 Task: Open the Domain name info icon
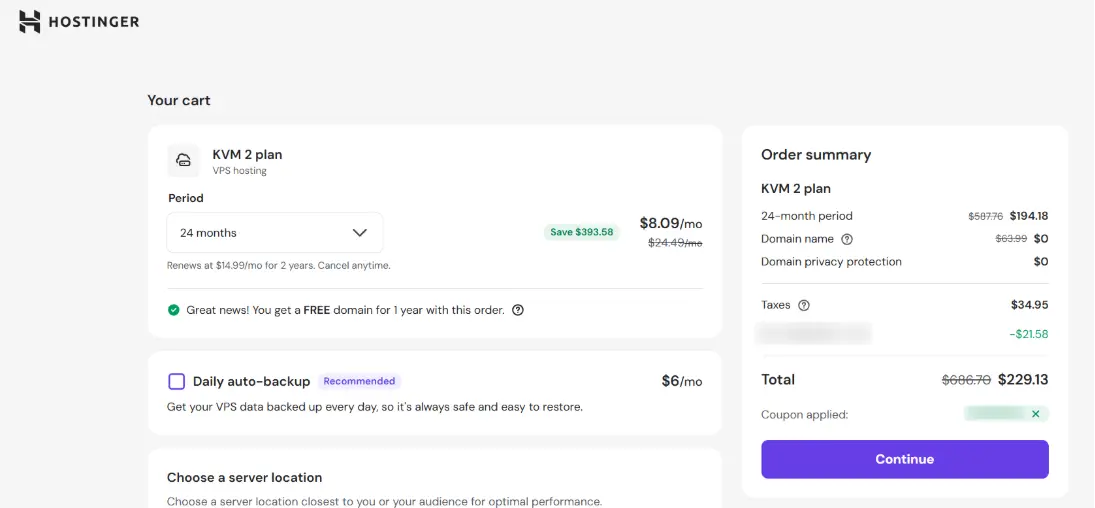pyautogui.click(x=847, y=239)
